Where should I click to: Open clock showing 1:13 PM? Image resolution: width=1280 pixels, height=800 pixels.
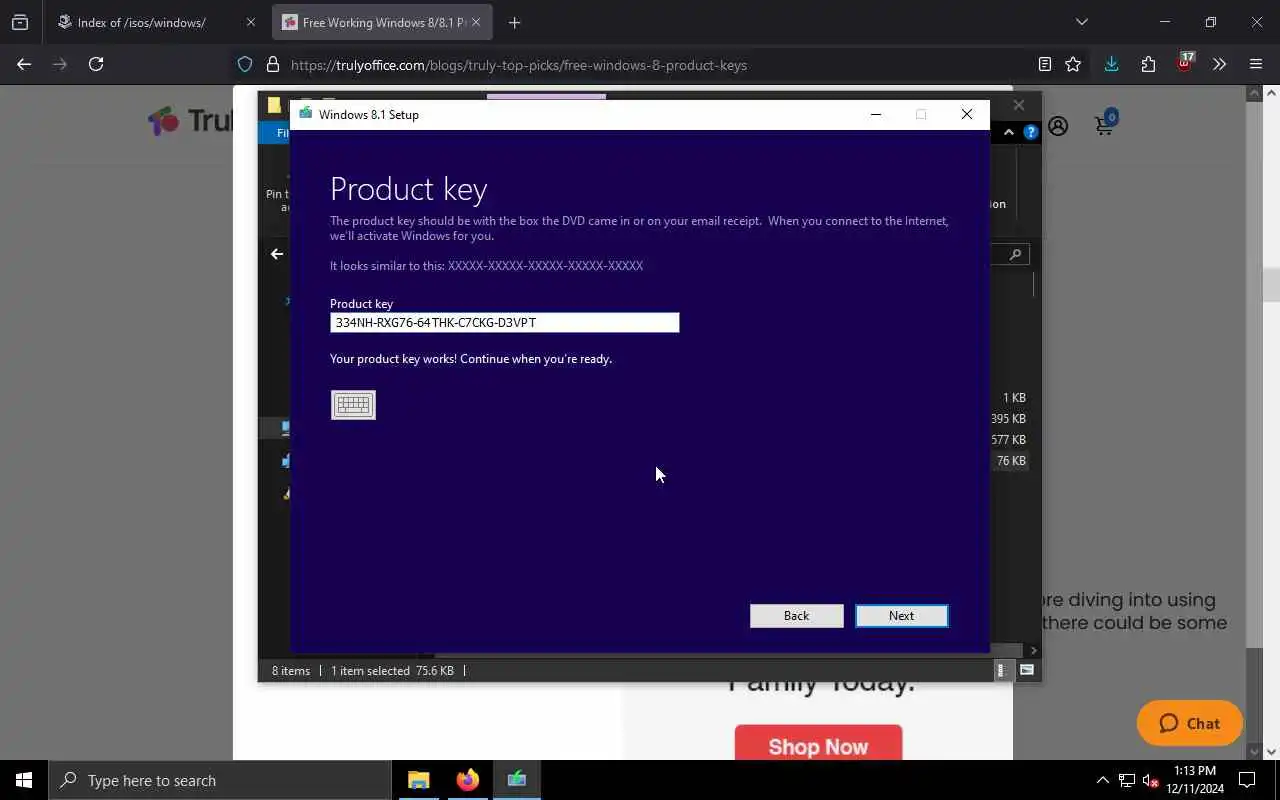pos(1194,780)
